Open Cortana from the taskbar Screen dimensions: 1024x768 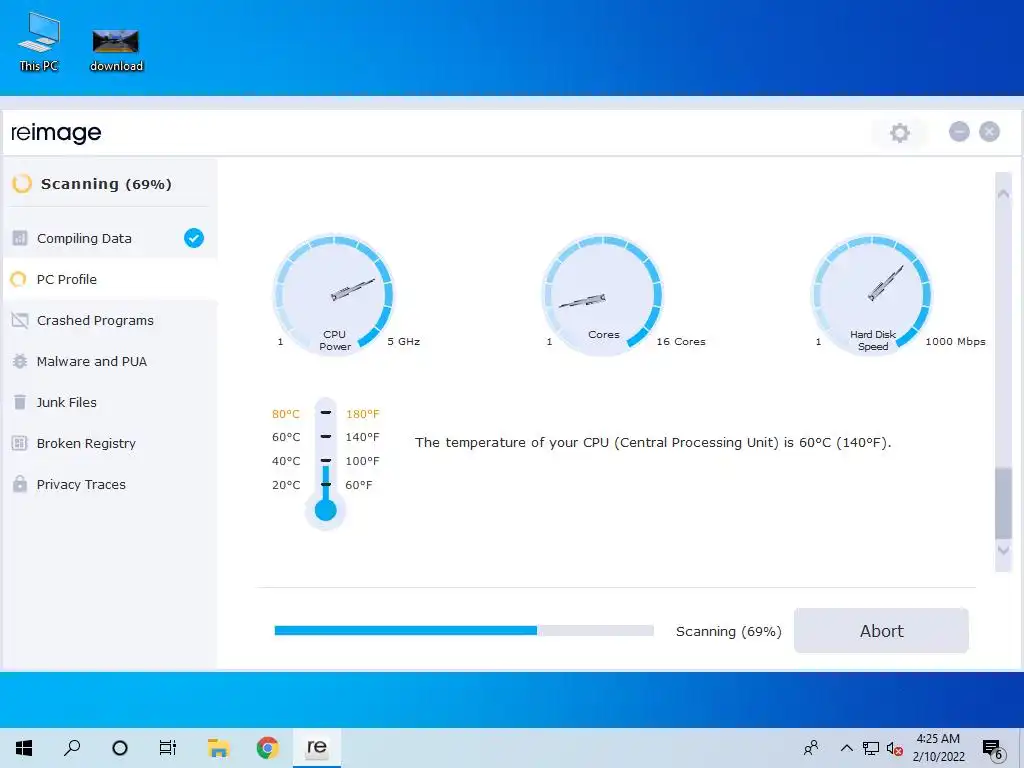(120, 748)
